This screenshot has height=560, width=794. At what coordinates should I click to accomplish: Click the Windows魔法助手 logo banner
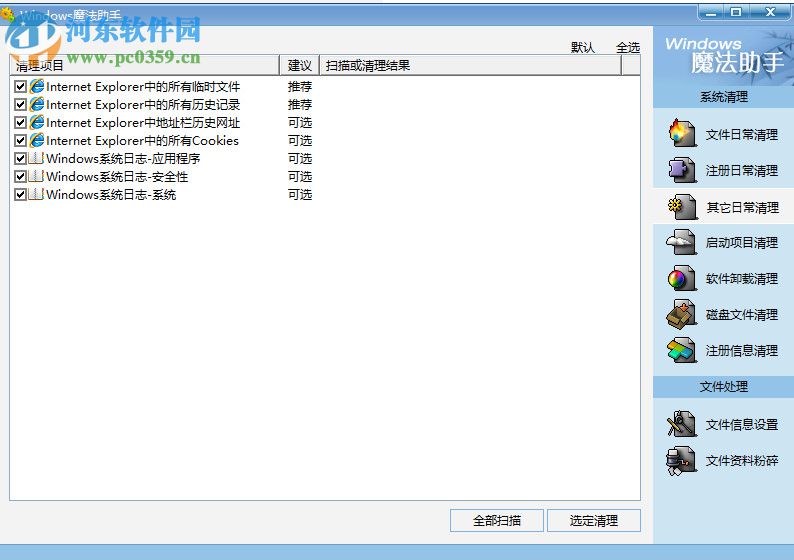(724, 56)
